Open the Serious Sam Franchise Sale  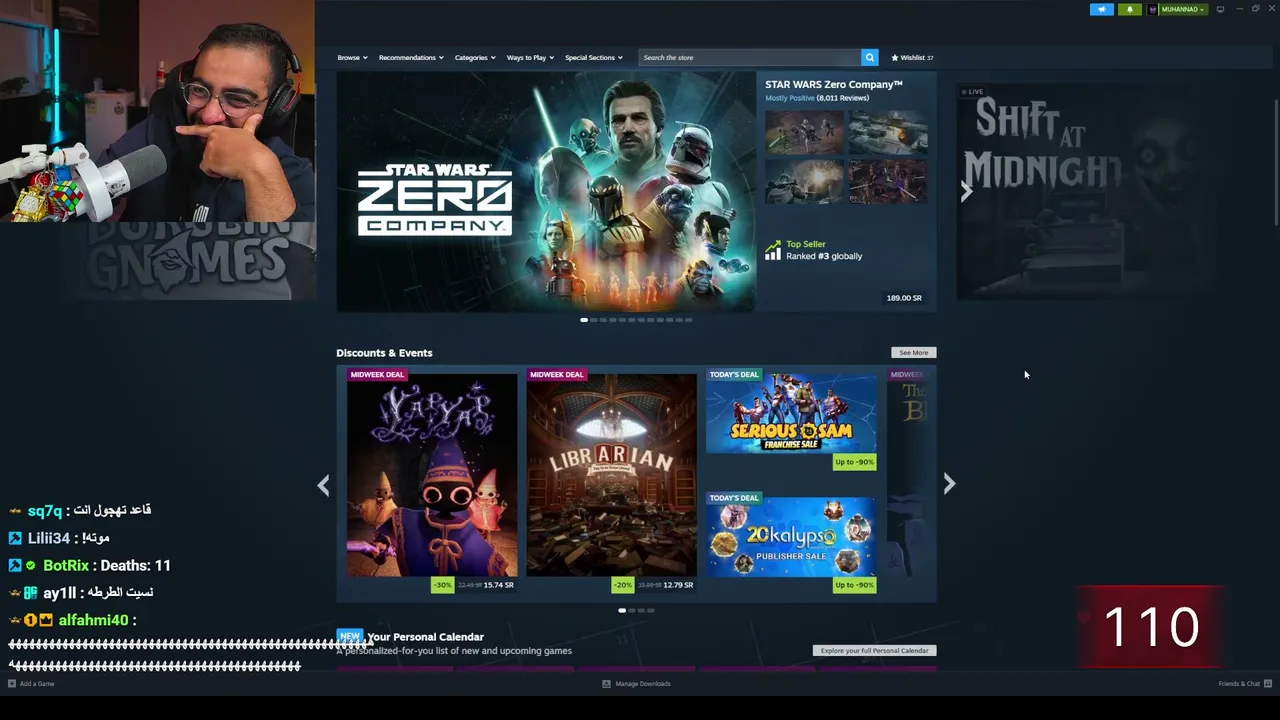791,418
